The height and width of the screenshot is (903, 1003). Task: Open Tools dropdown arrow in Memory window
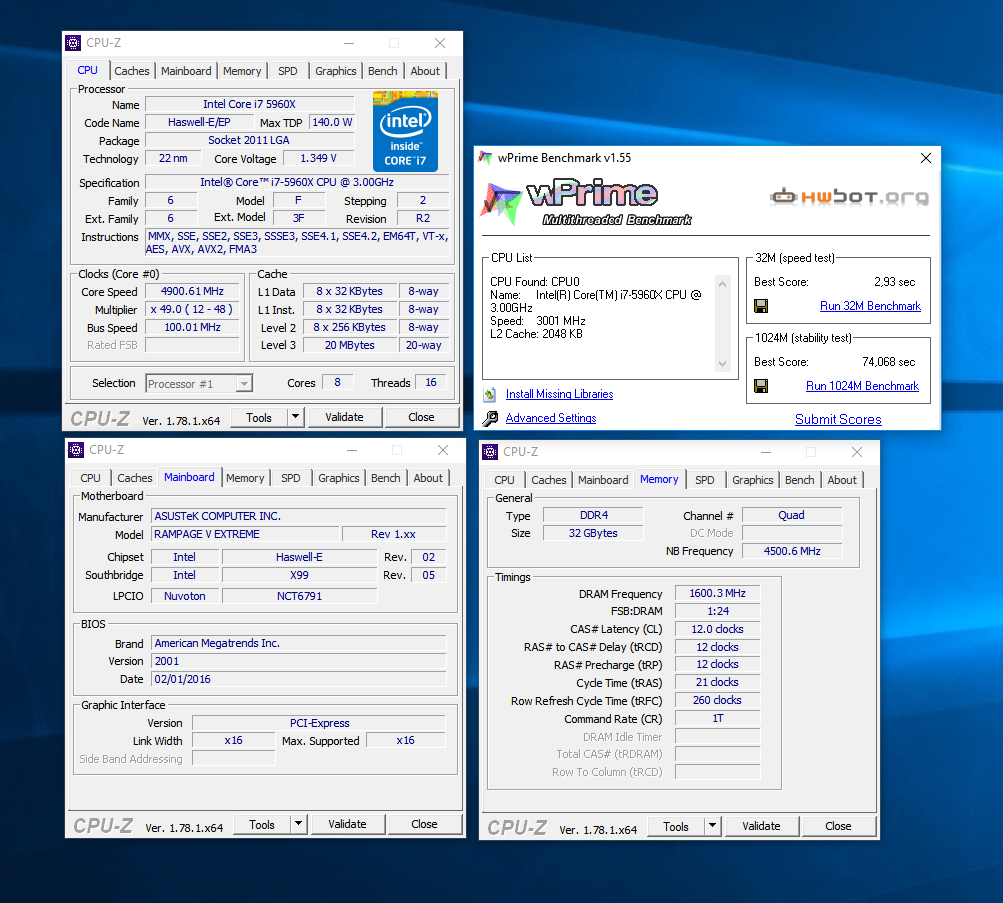tap(713, 826)
